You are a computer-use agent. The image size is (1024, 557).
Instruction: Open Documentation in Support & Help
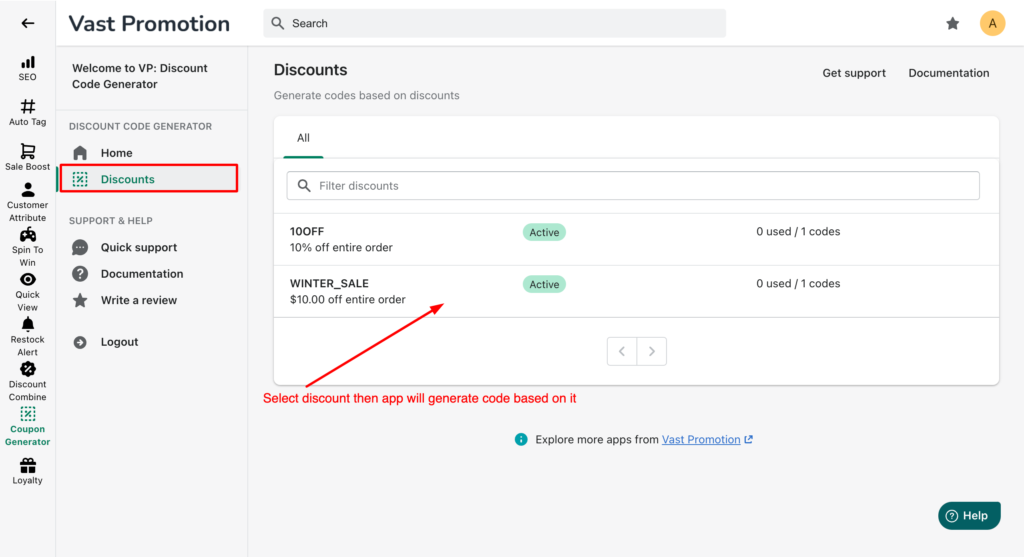tap(142, 274)
